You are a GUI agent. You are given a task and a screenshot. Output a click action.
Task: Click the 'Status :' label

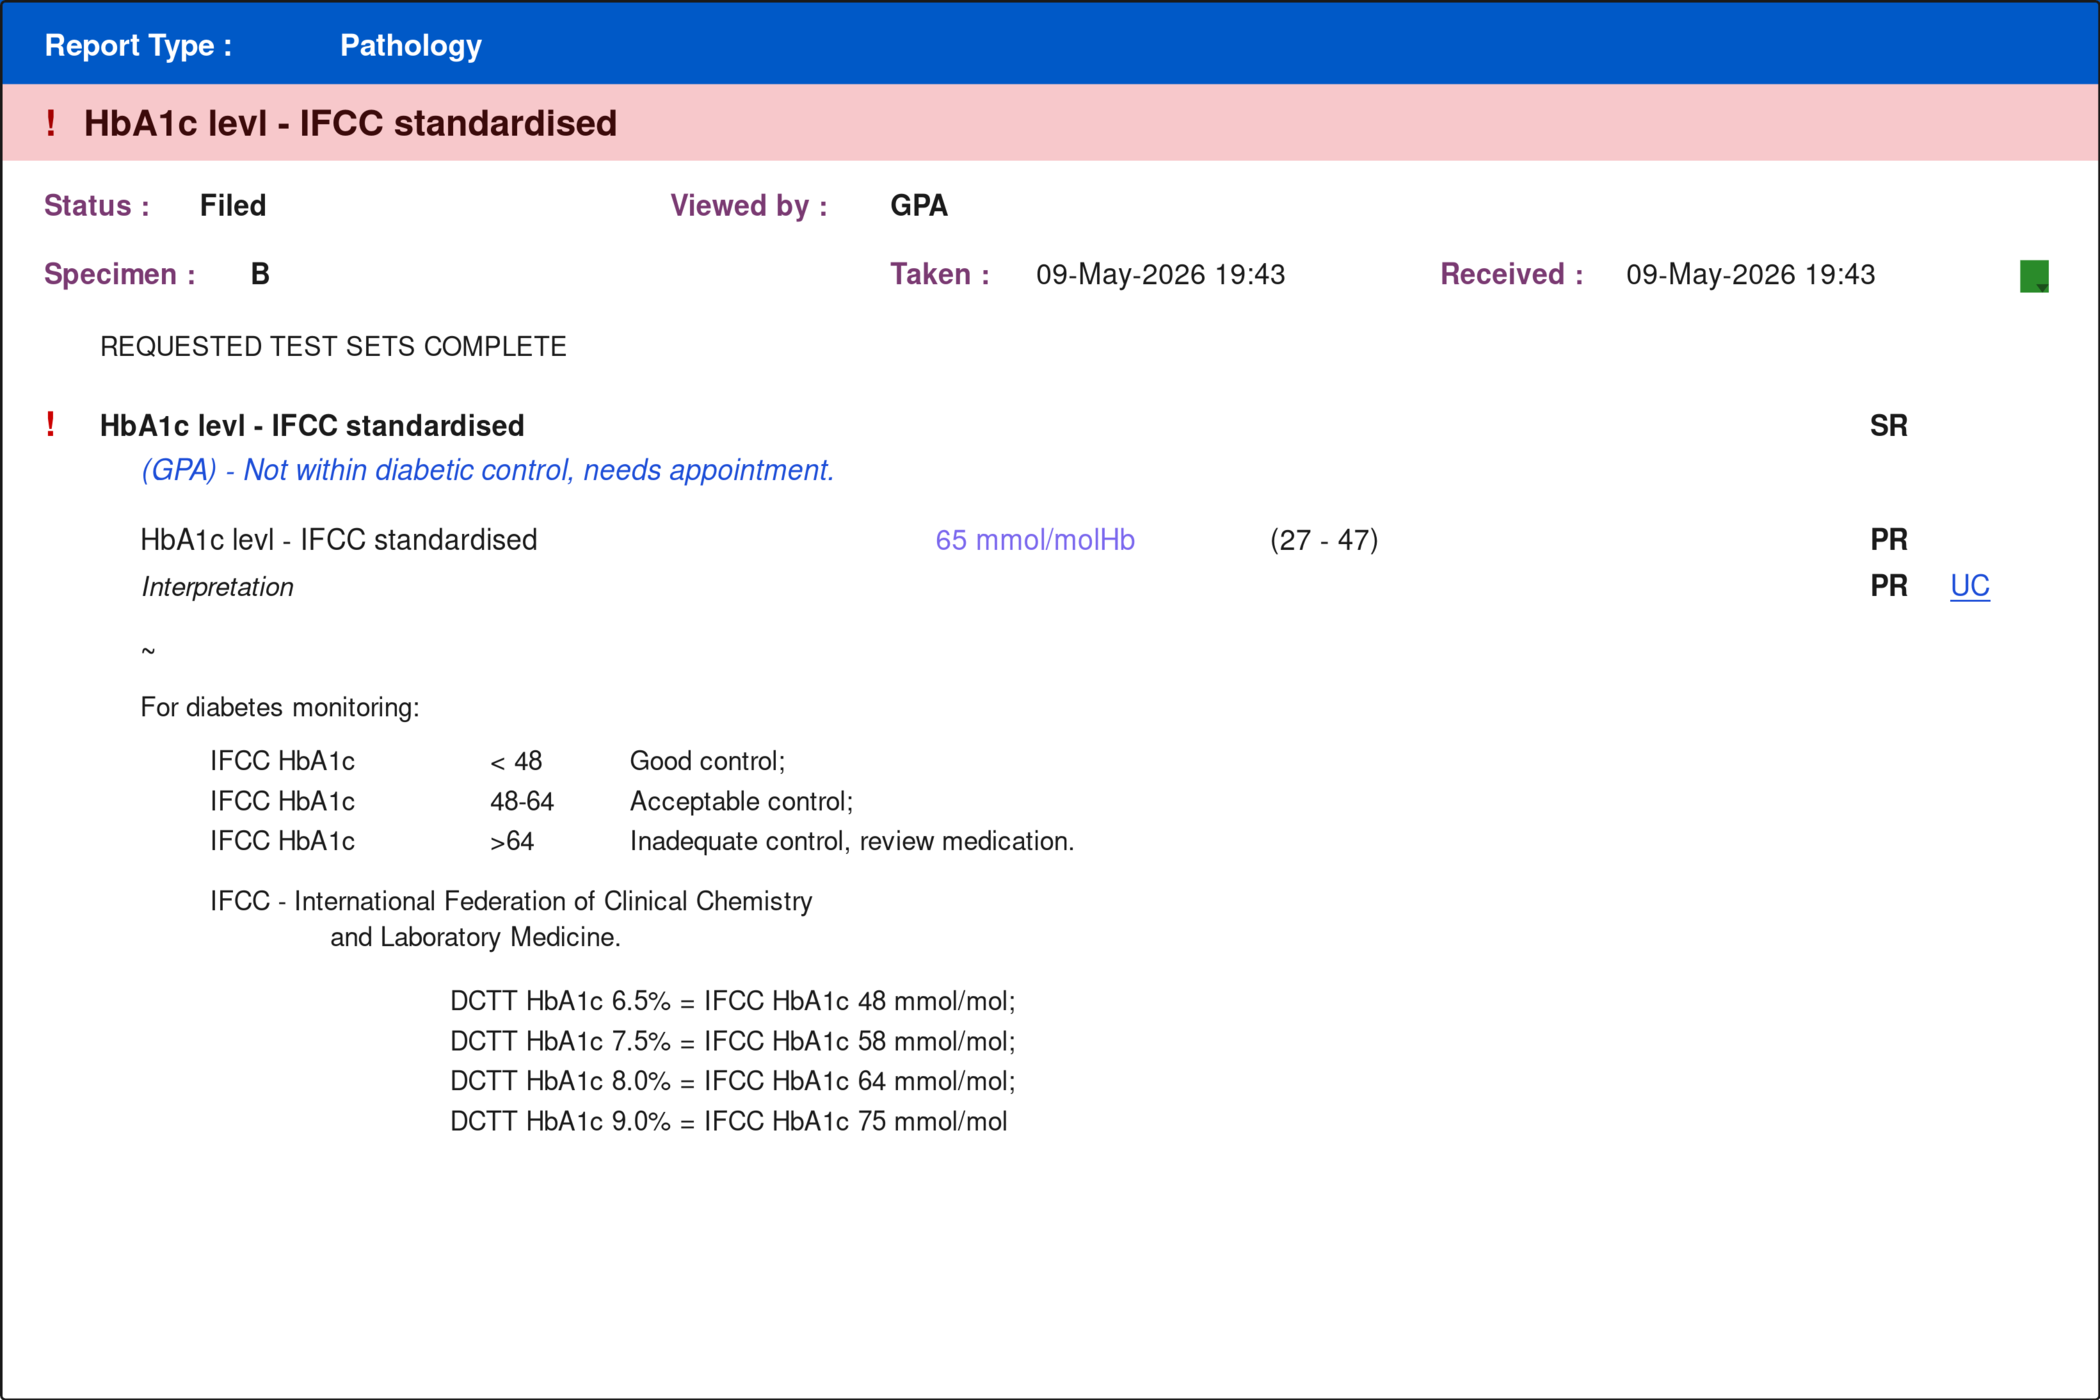point(97,205)
